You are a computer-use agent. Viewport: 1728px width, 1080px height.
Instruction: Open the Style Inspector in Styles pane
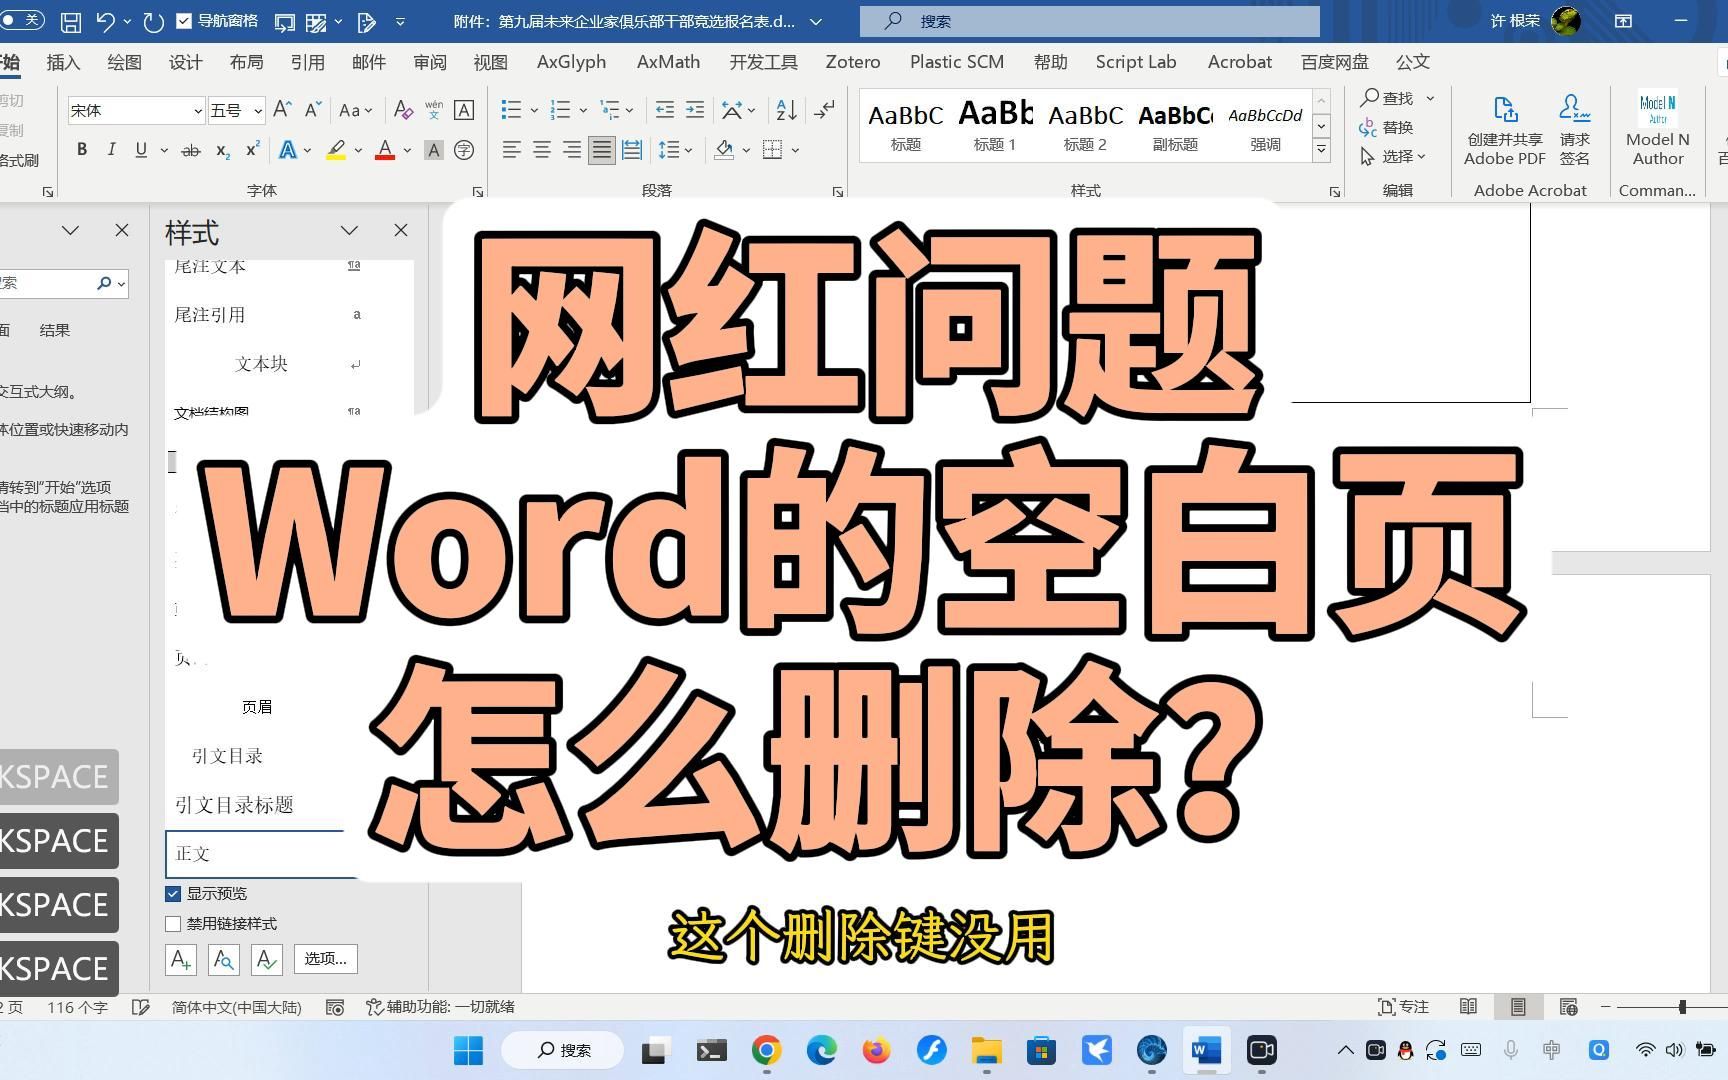[x=223, y=959]
